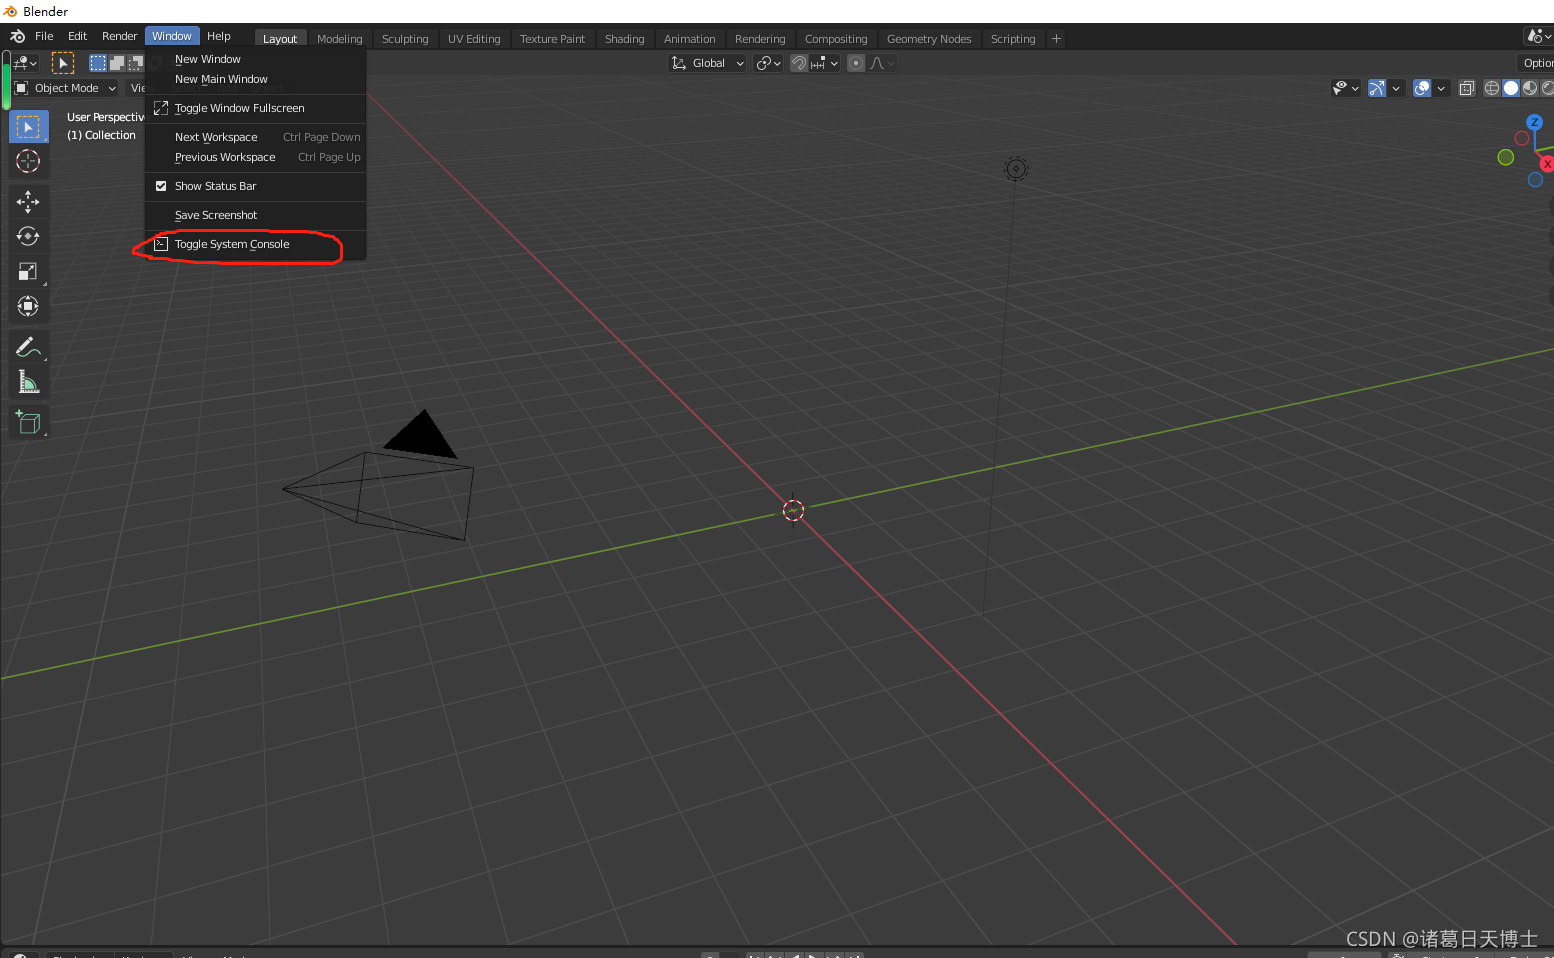Toggle proportional editing
1554x958 pixels.
coord(856,63)
